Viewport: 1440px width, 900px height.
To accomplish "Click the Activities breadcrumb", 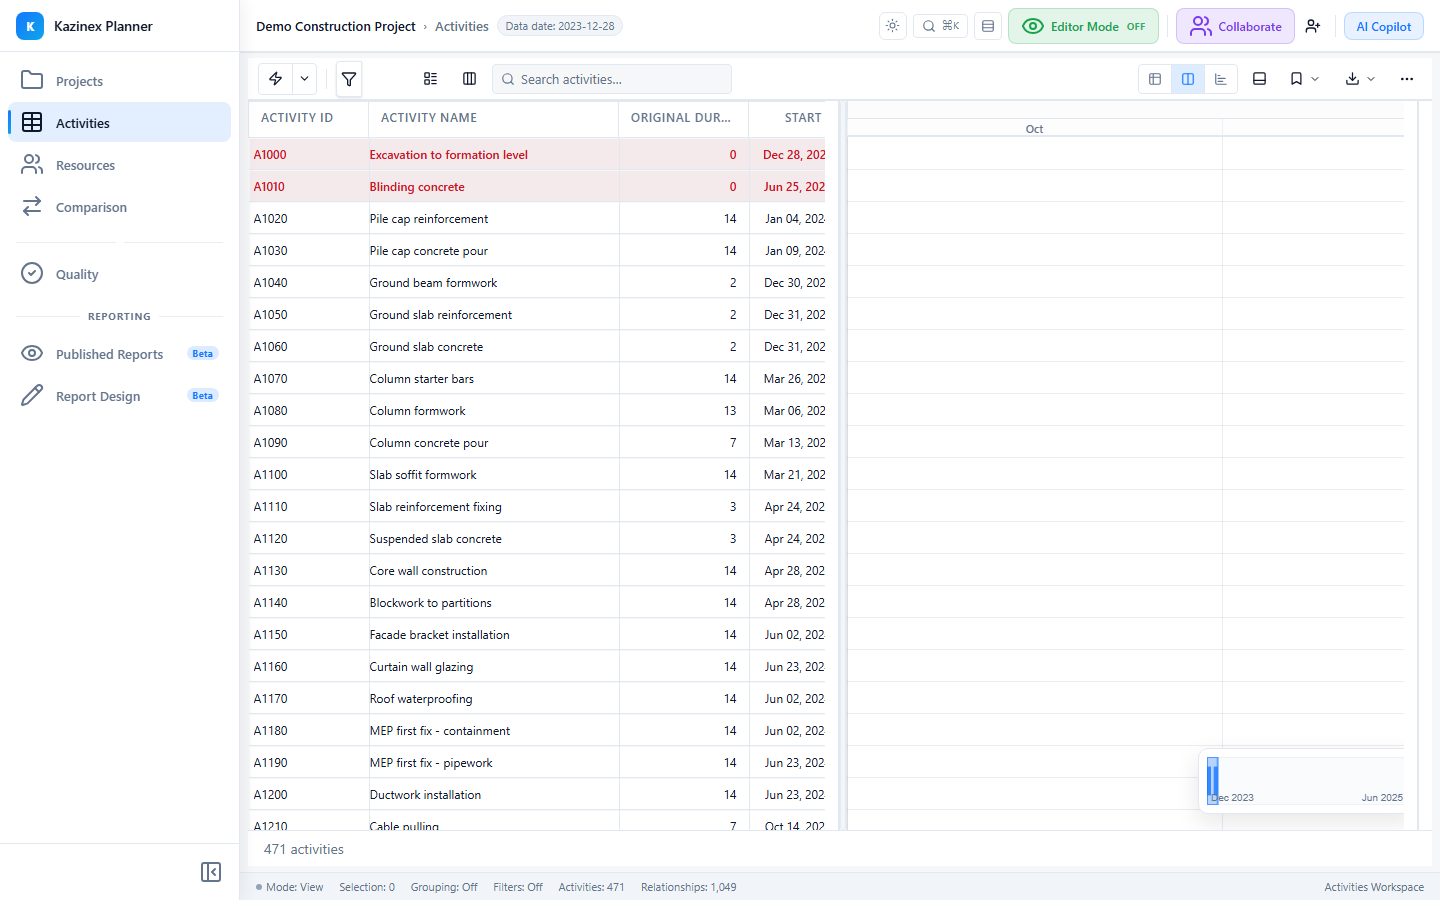I will [x=462, y=26].
